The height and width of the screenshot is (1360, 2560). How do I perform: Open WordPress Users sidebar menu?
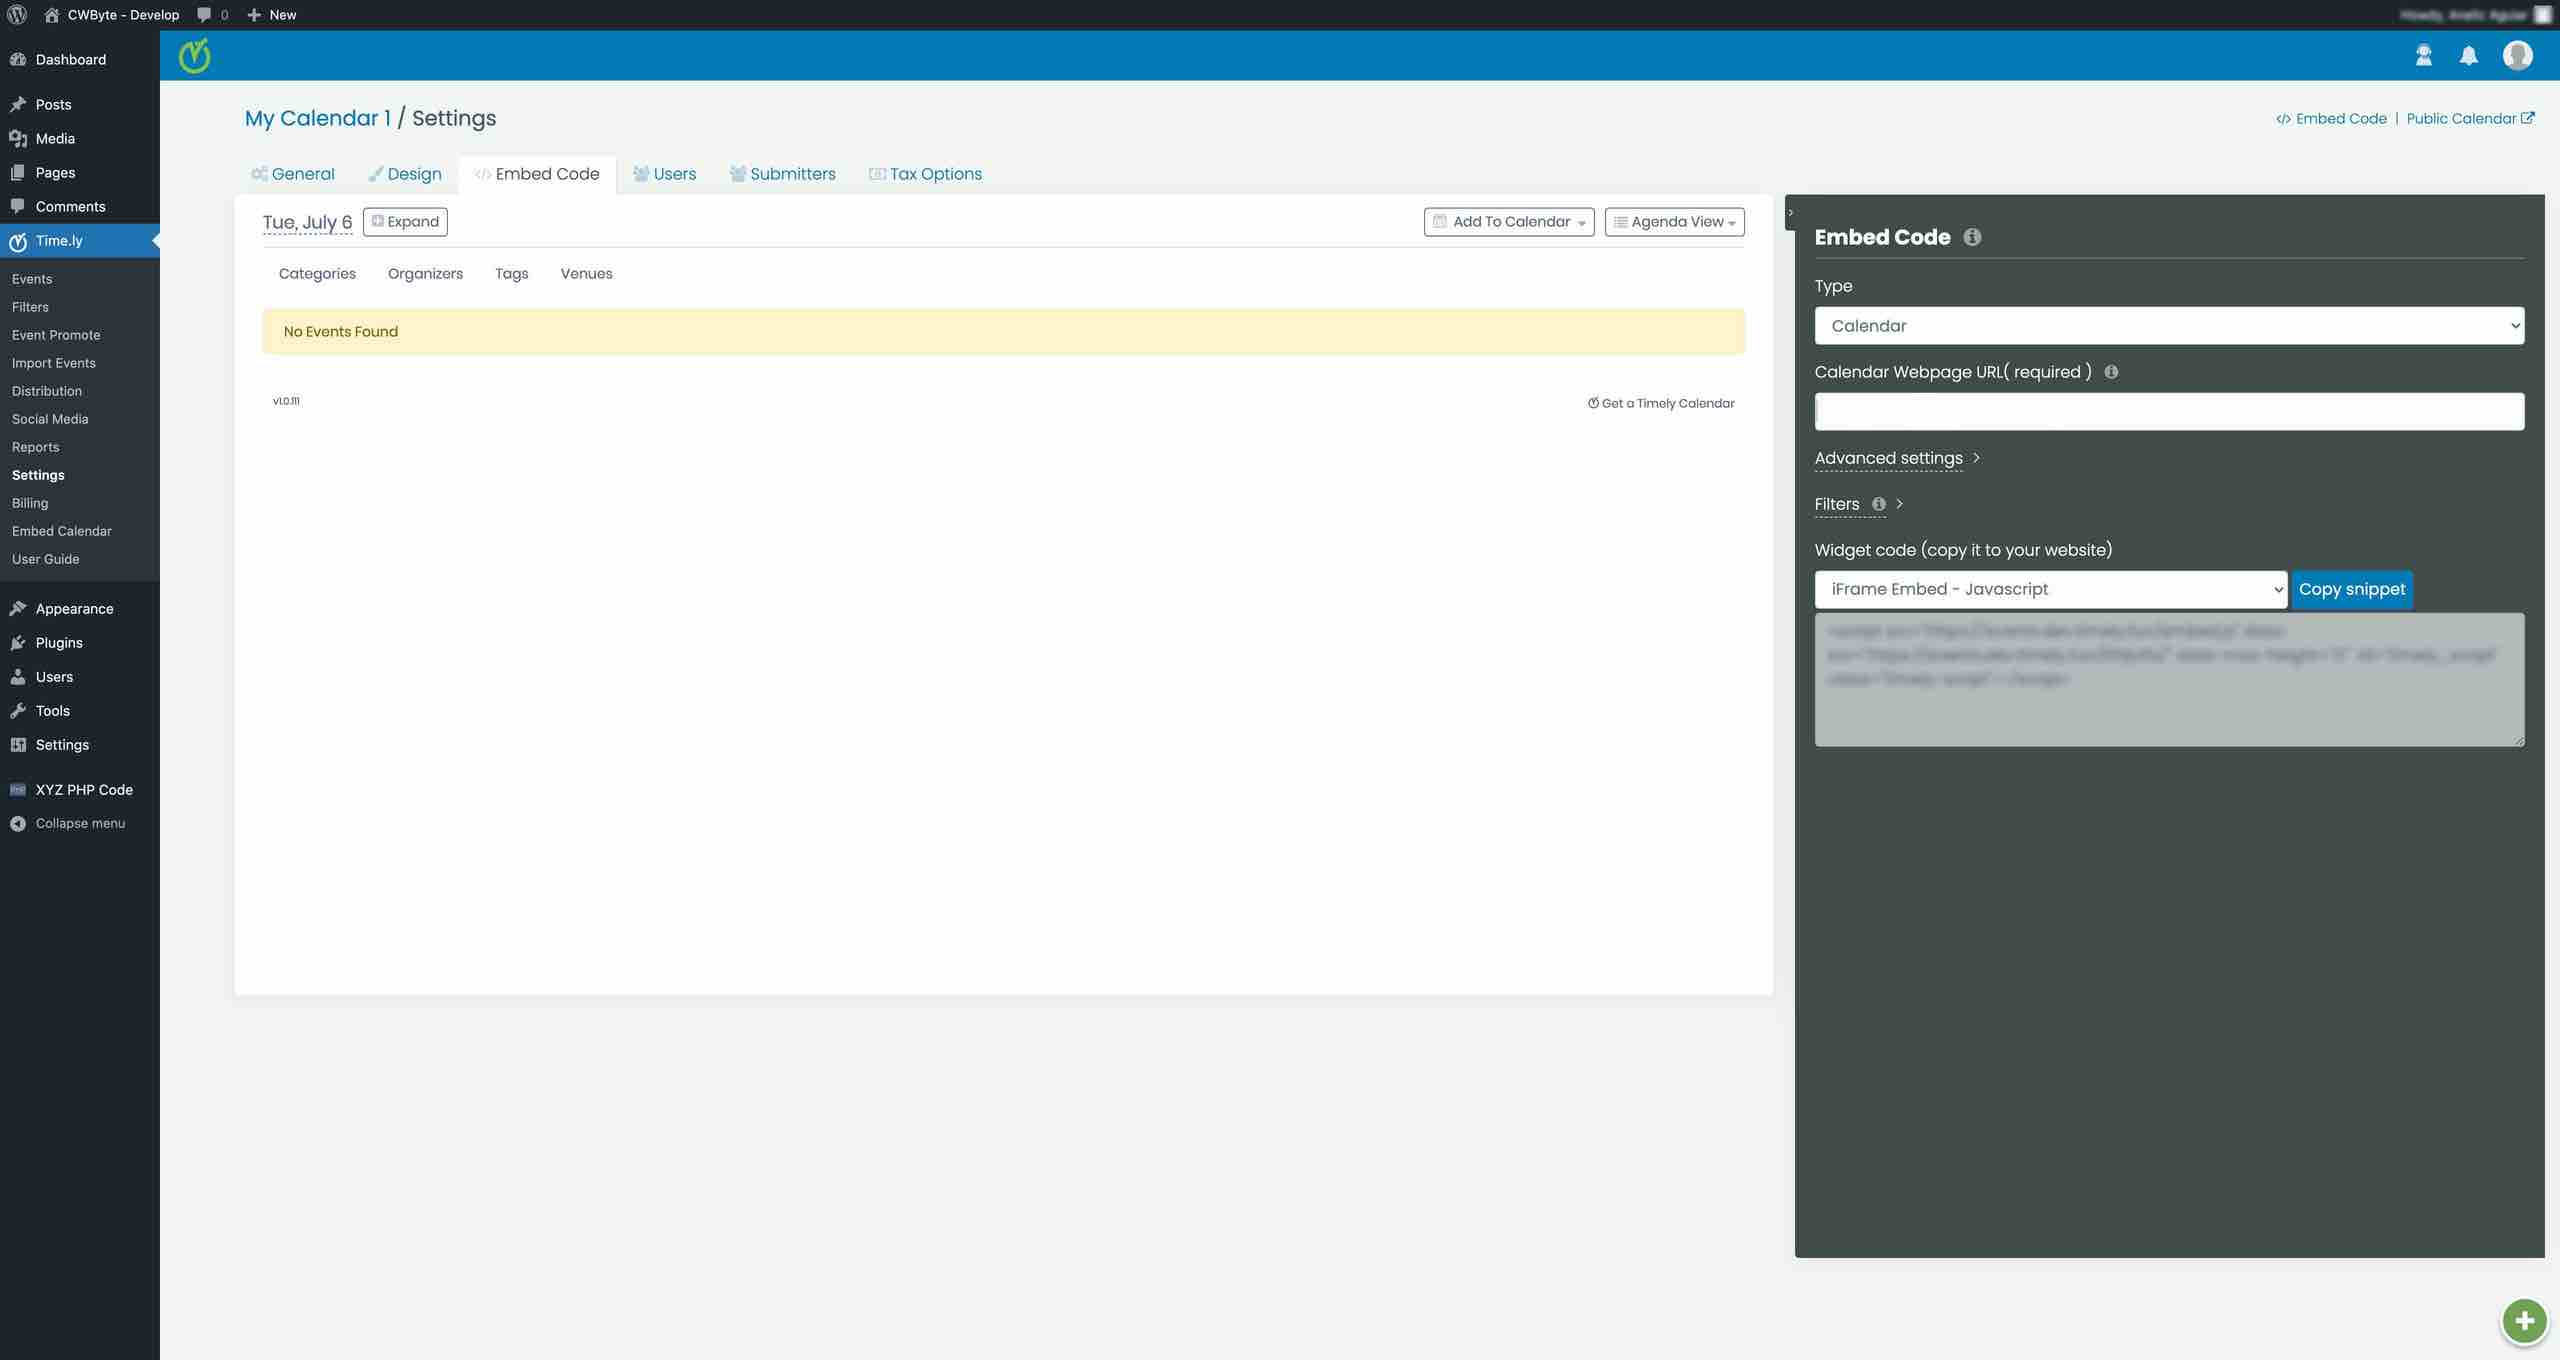[80, 677]
